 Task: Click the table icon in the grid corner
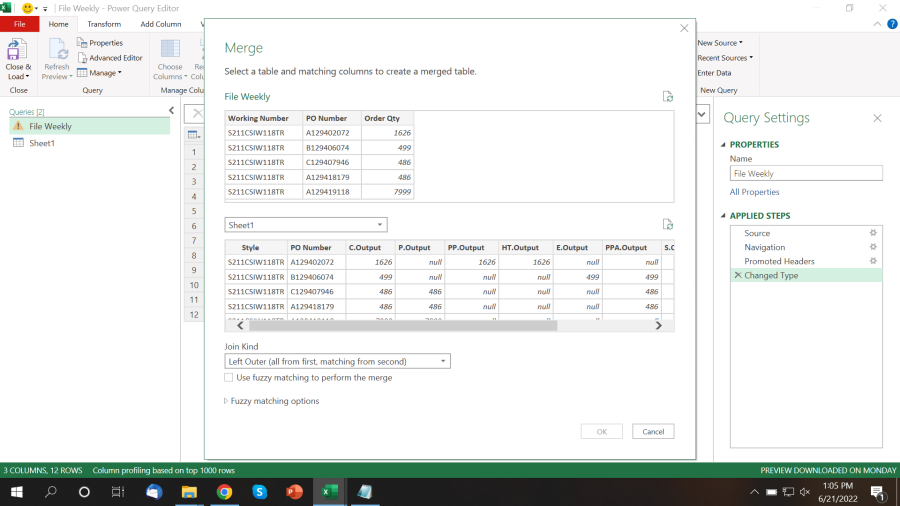(x=193, y=135)
